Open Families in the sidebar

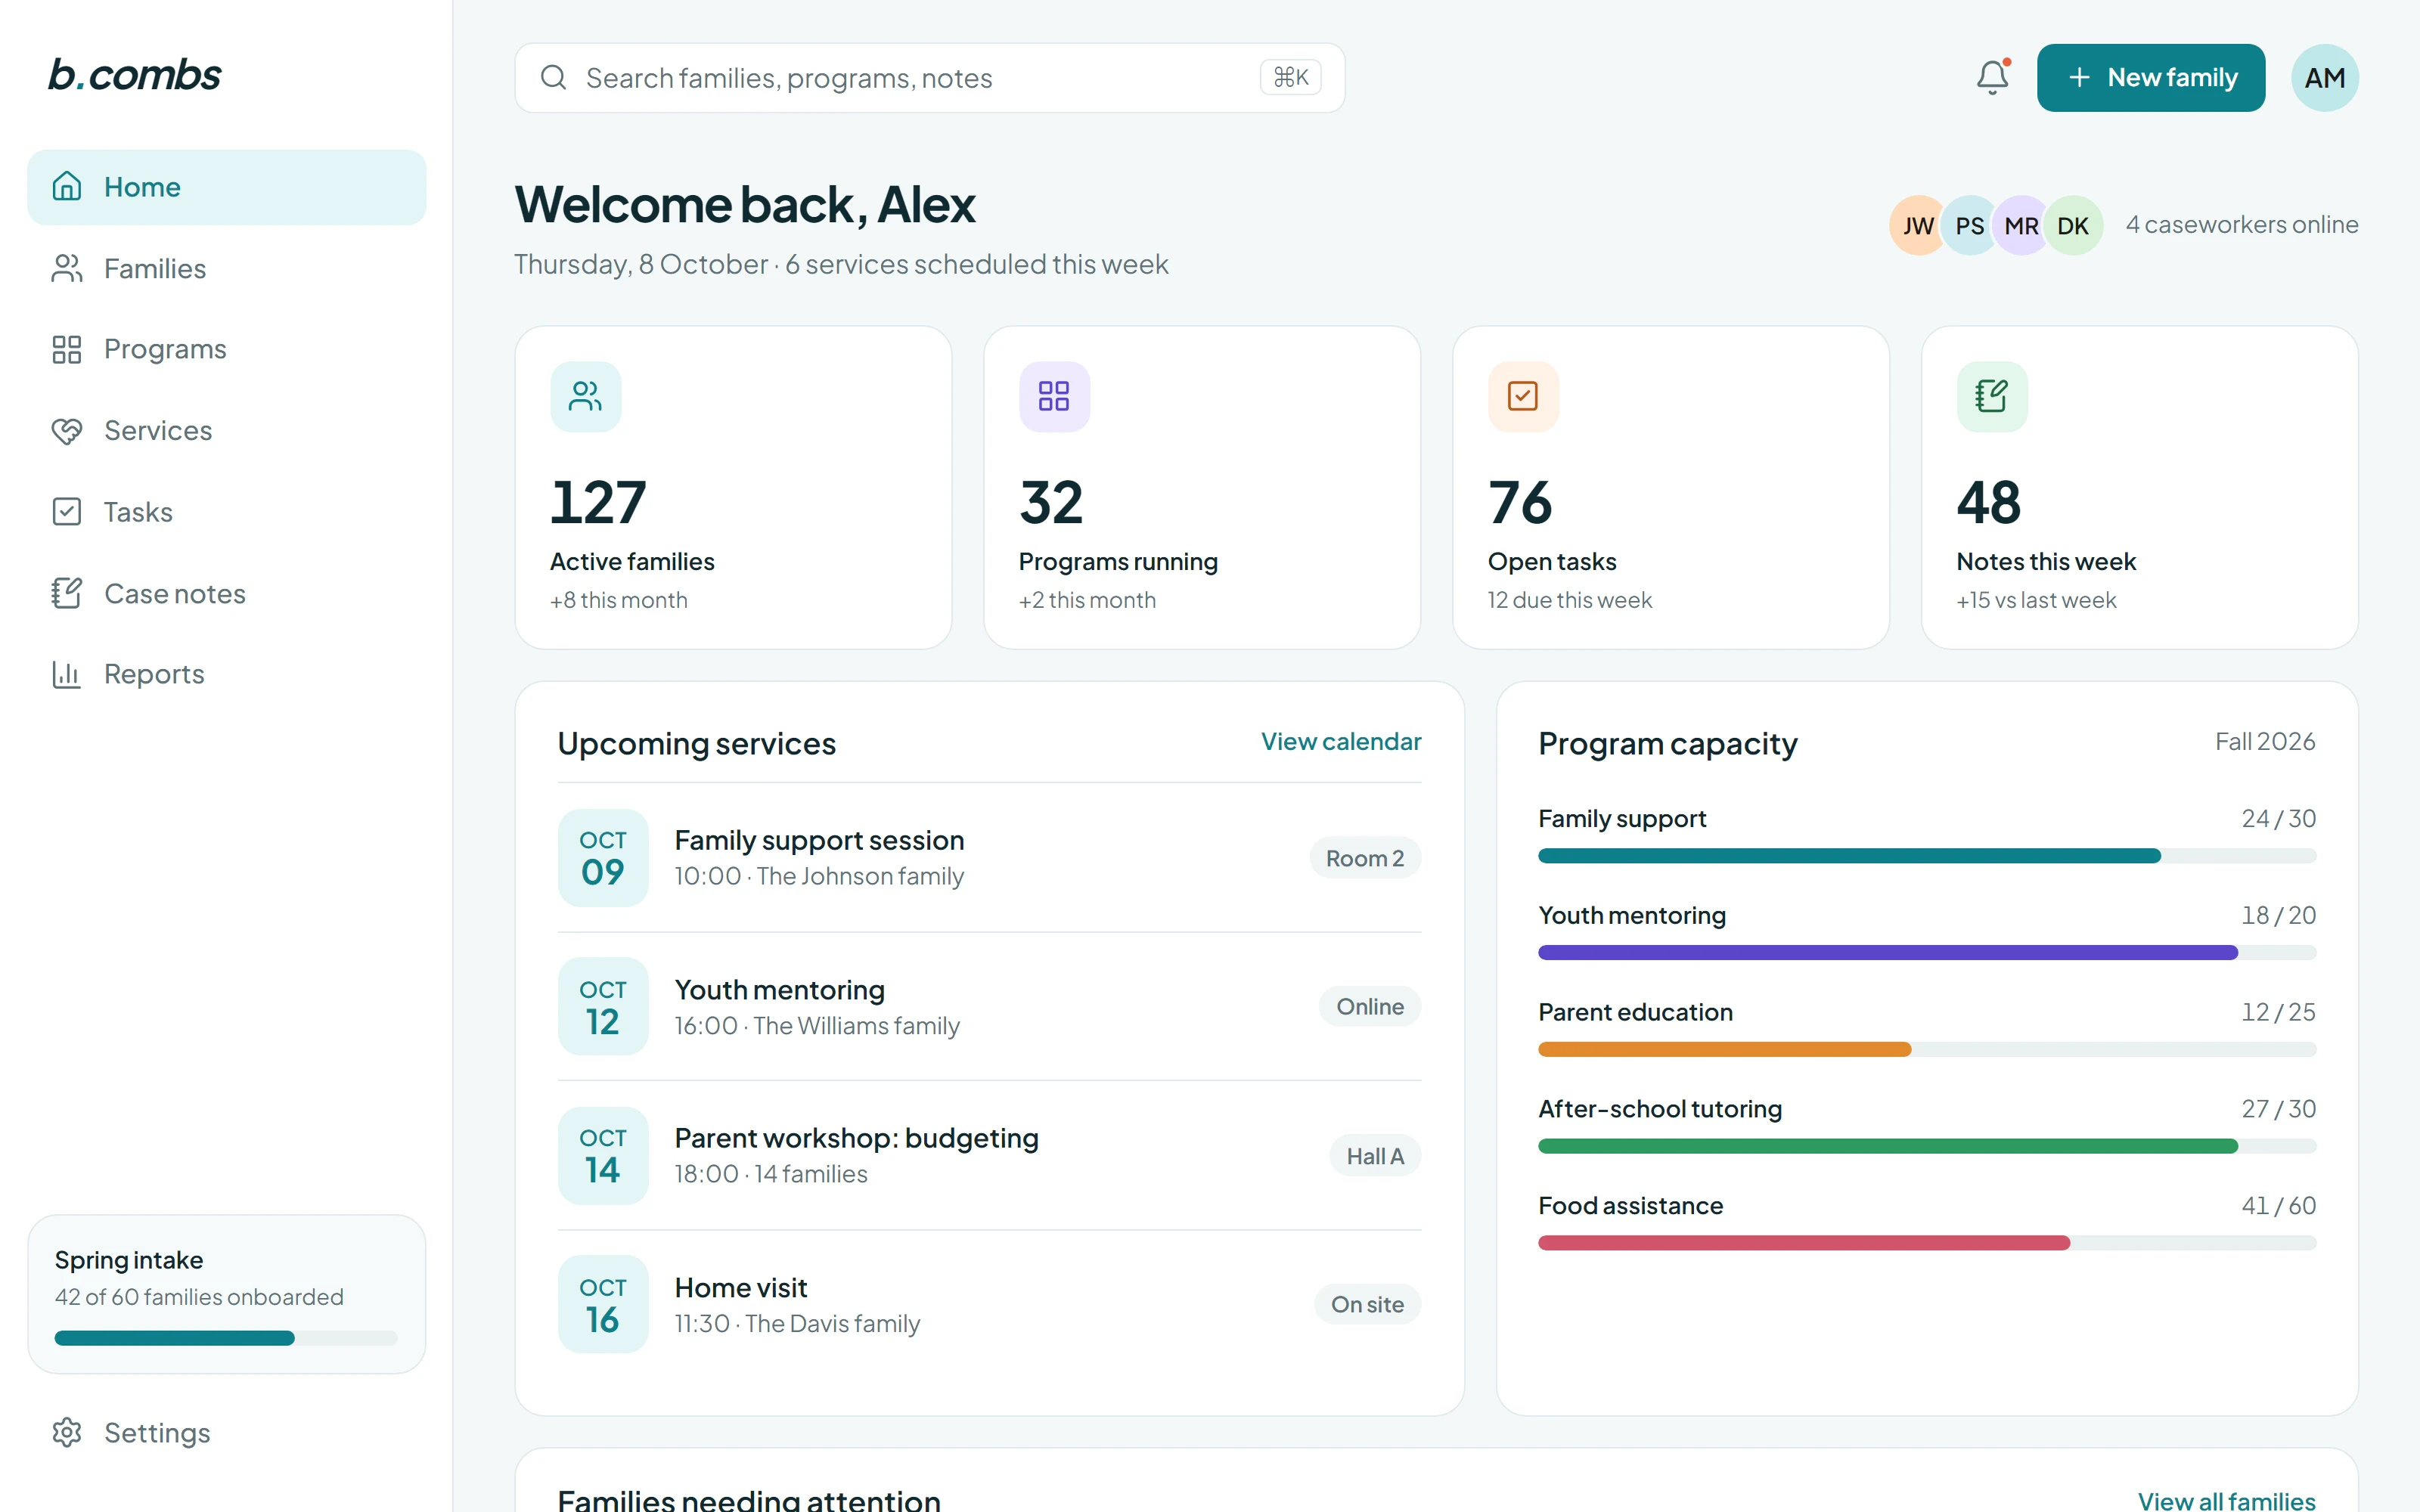point(226,268)
